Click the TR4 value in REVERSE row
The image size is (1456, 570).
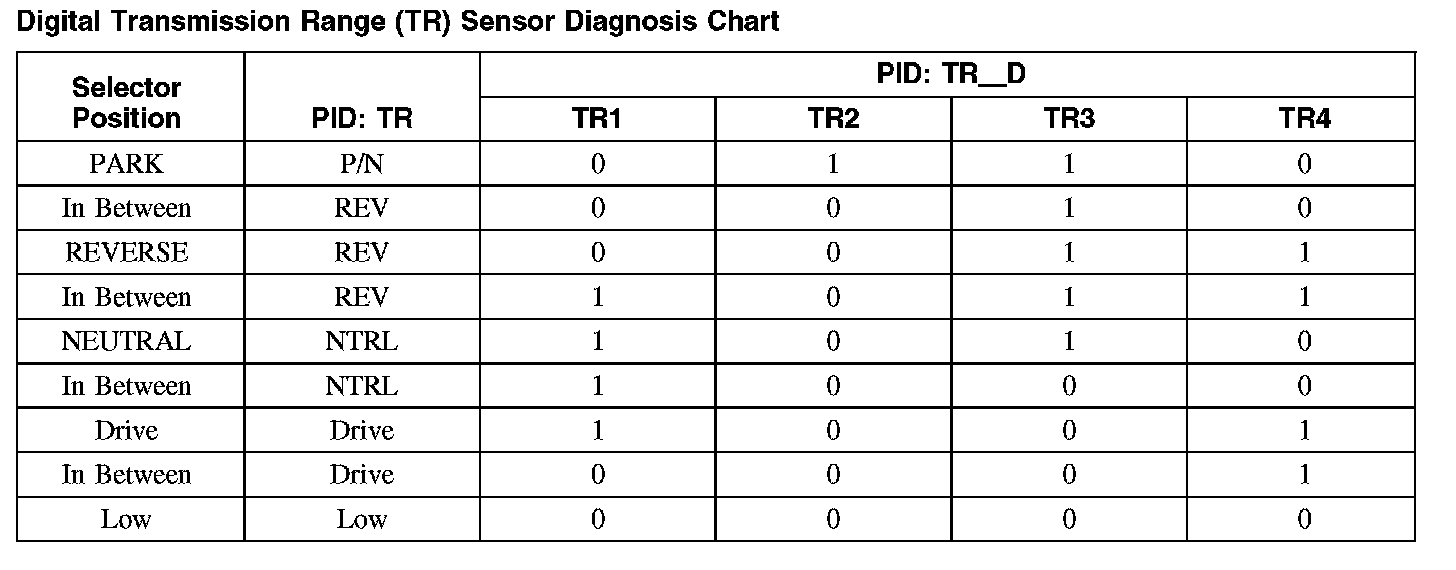click(x=1304, y=253)
